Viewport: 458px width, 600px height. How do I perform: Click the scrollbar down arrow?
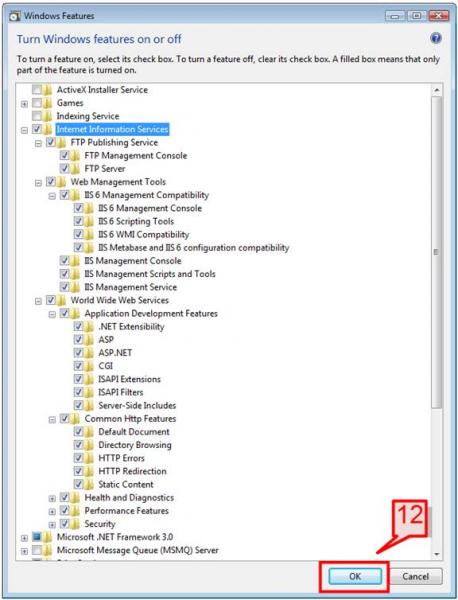(x=437, y=554)
